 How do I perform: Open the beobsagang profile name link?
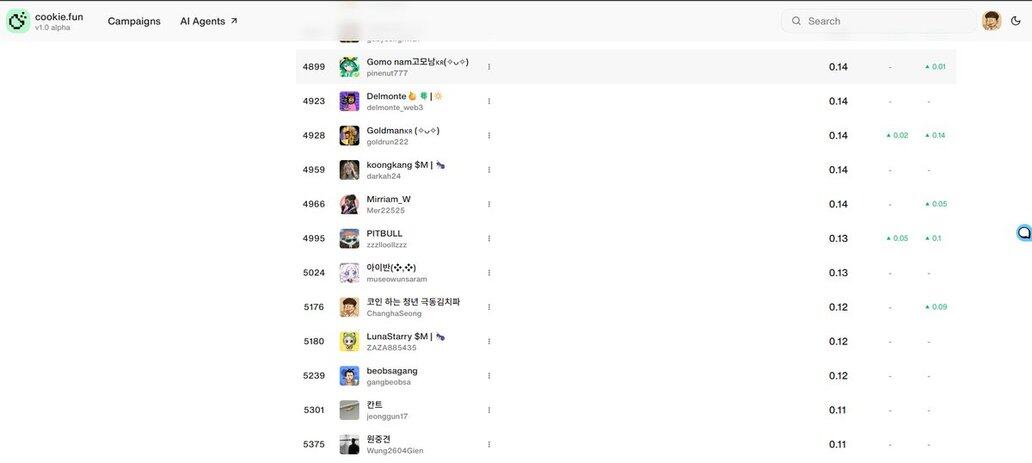click(x=392, y=371)
